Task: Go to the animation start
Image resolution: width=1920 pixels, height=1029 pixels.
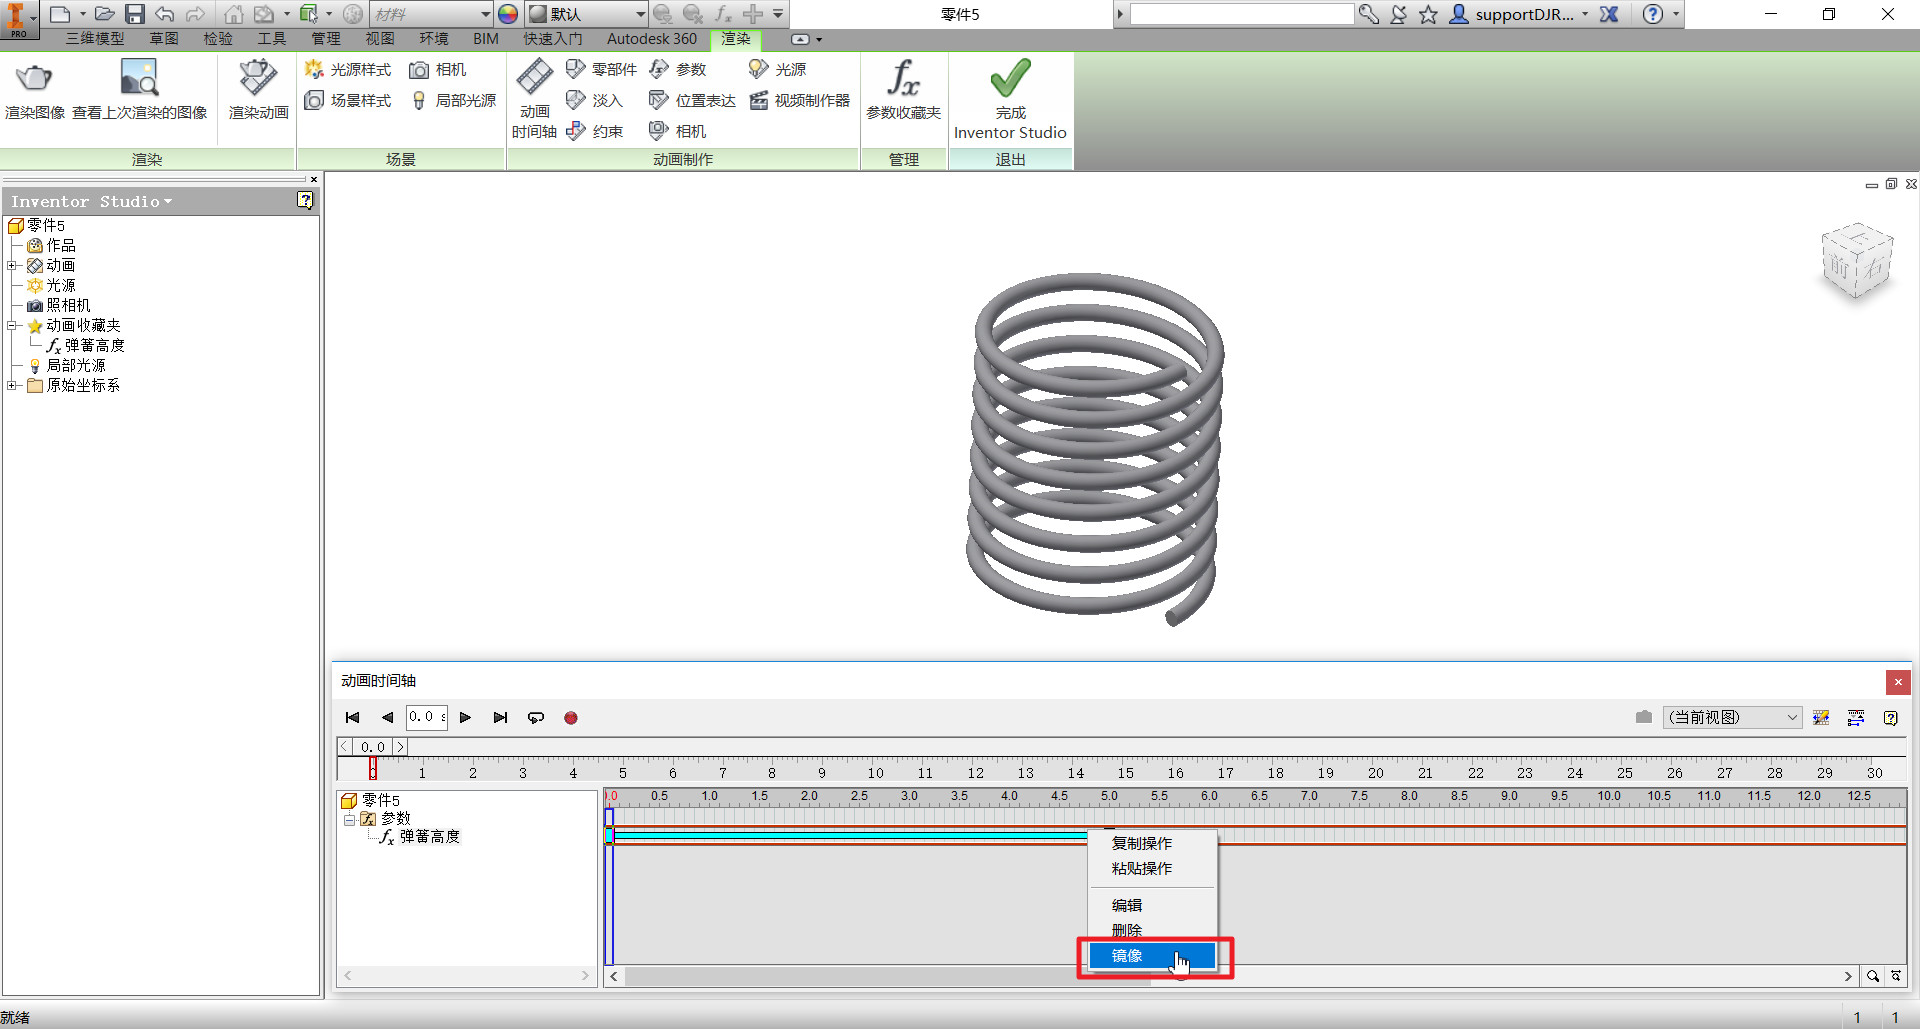Action: [x=352, y=718]
